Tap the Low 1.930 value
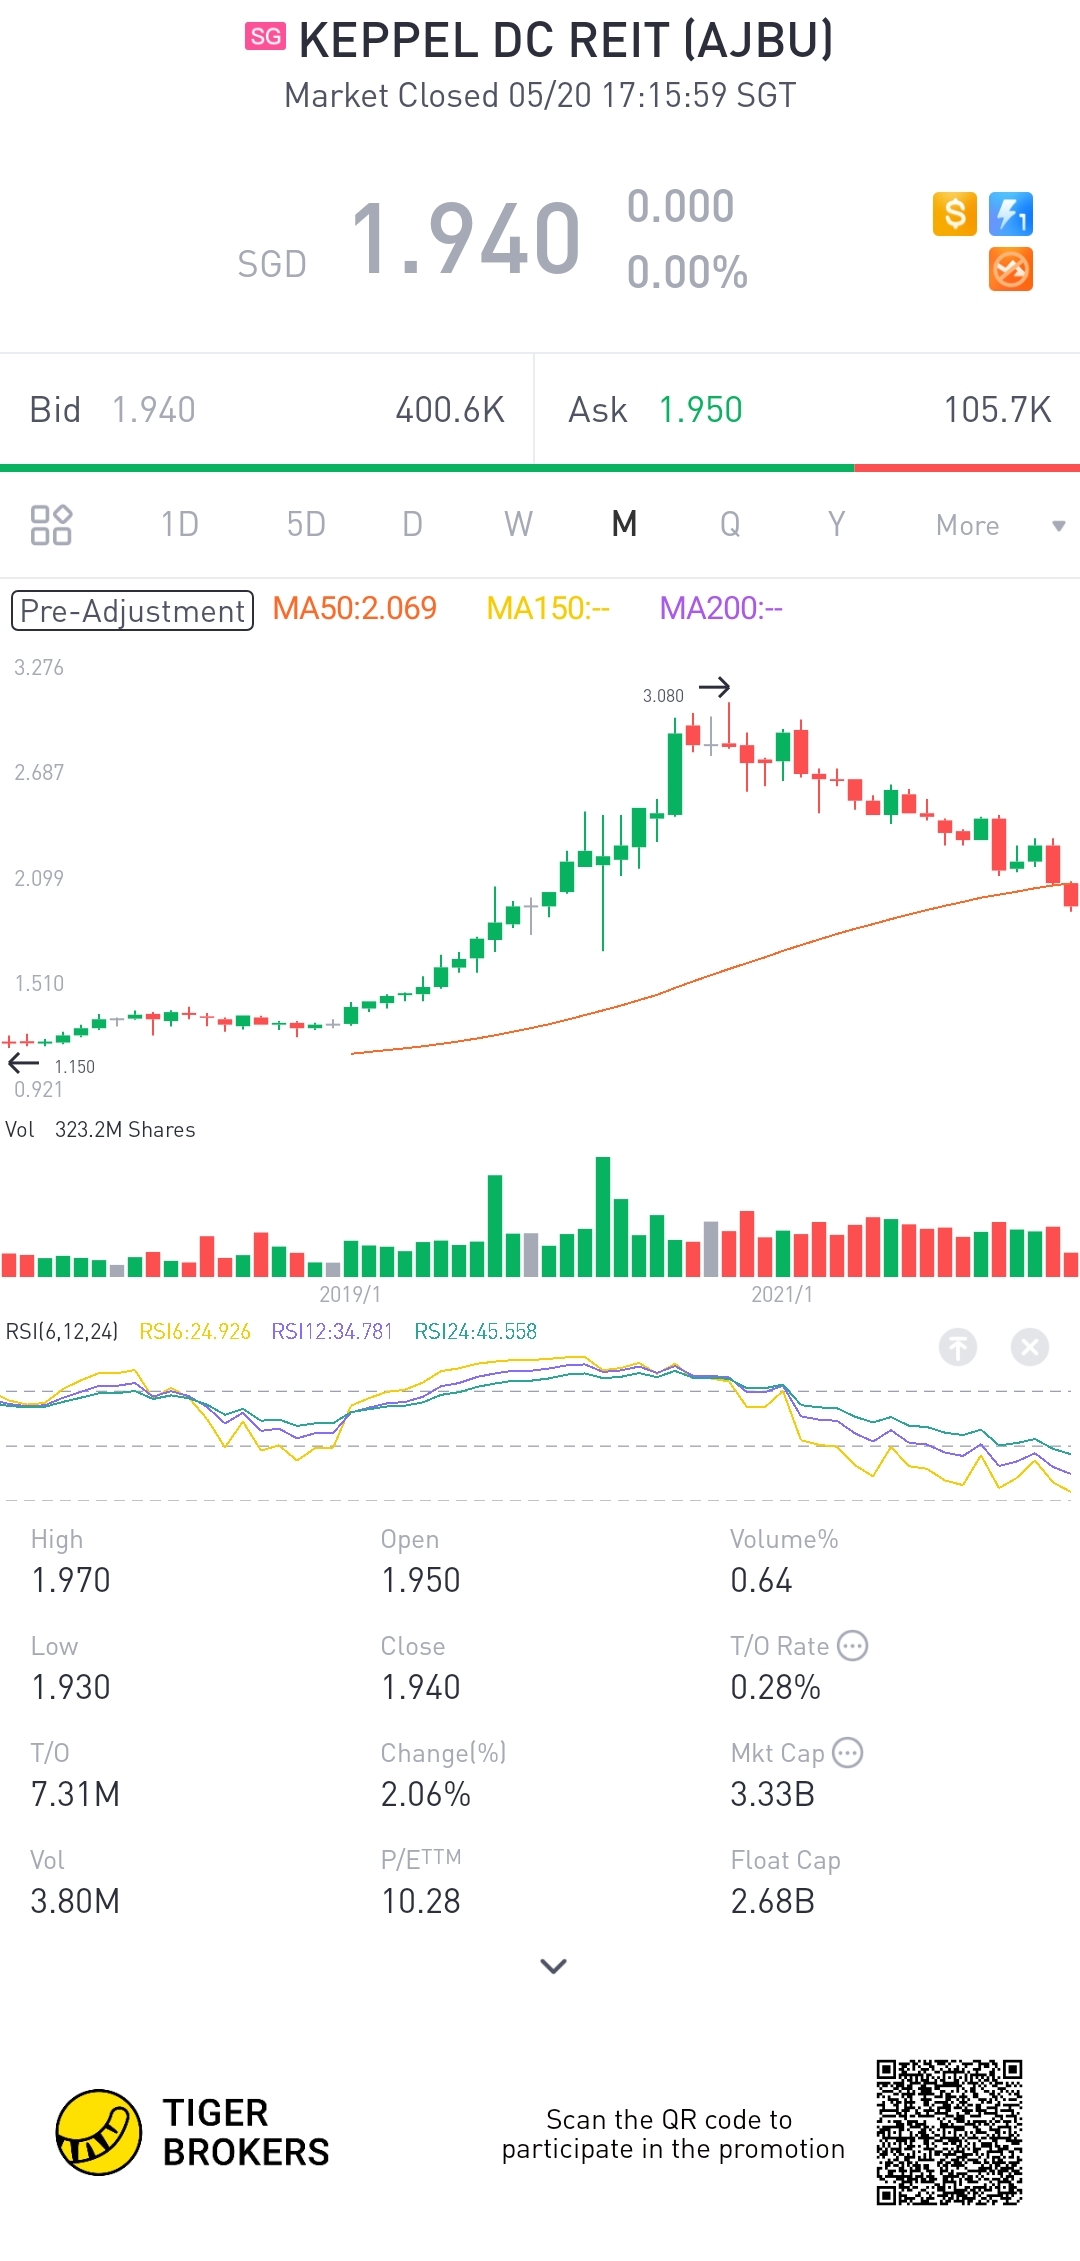 [x=71, y=1687]
